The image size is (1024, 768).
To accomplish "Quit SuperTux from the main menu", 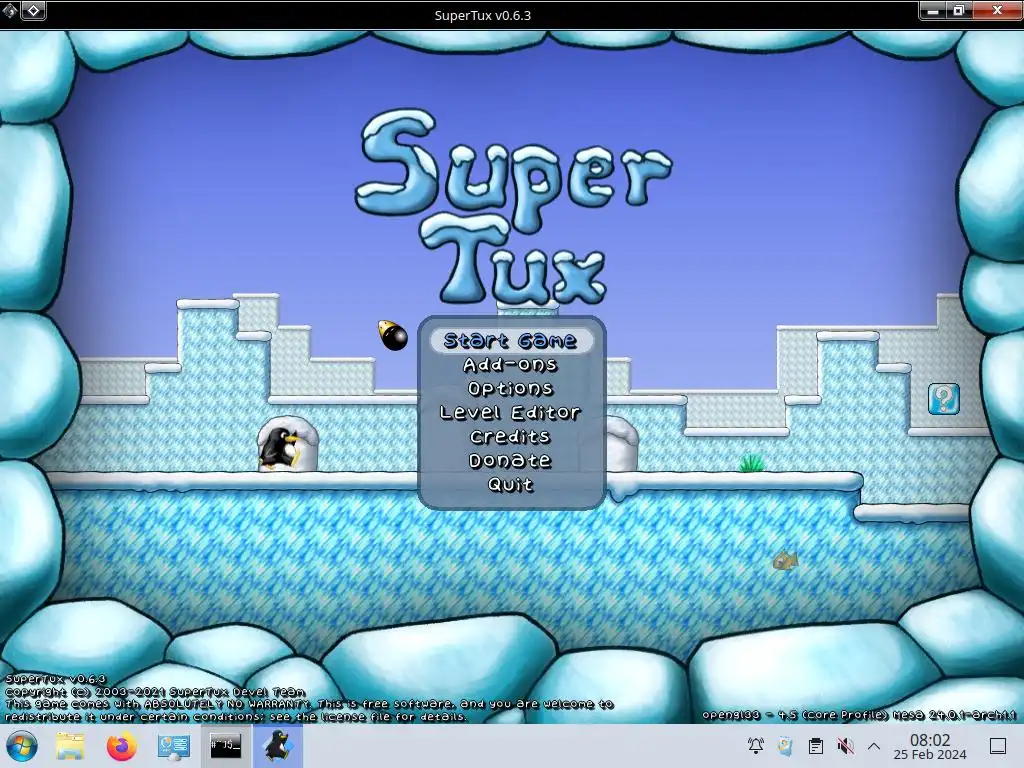I will (511, 485).
